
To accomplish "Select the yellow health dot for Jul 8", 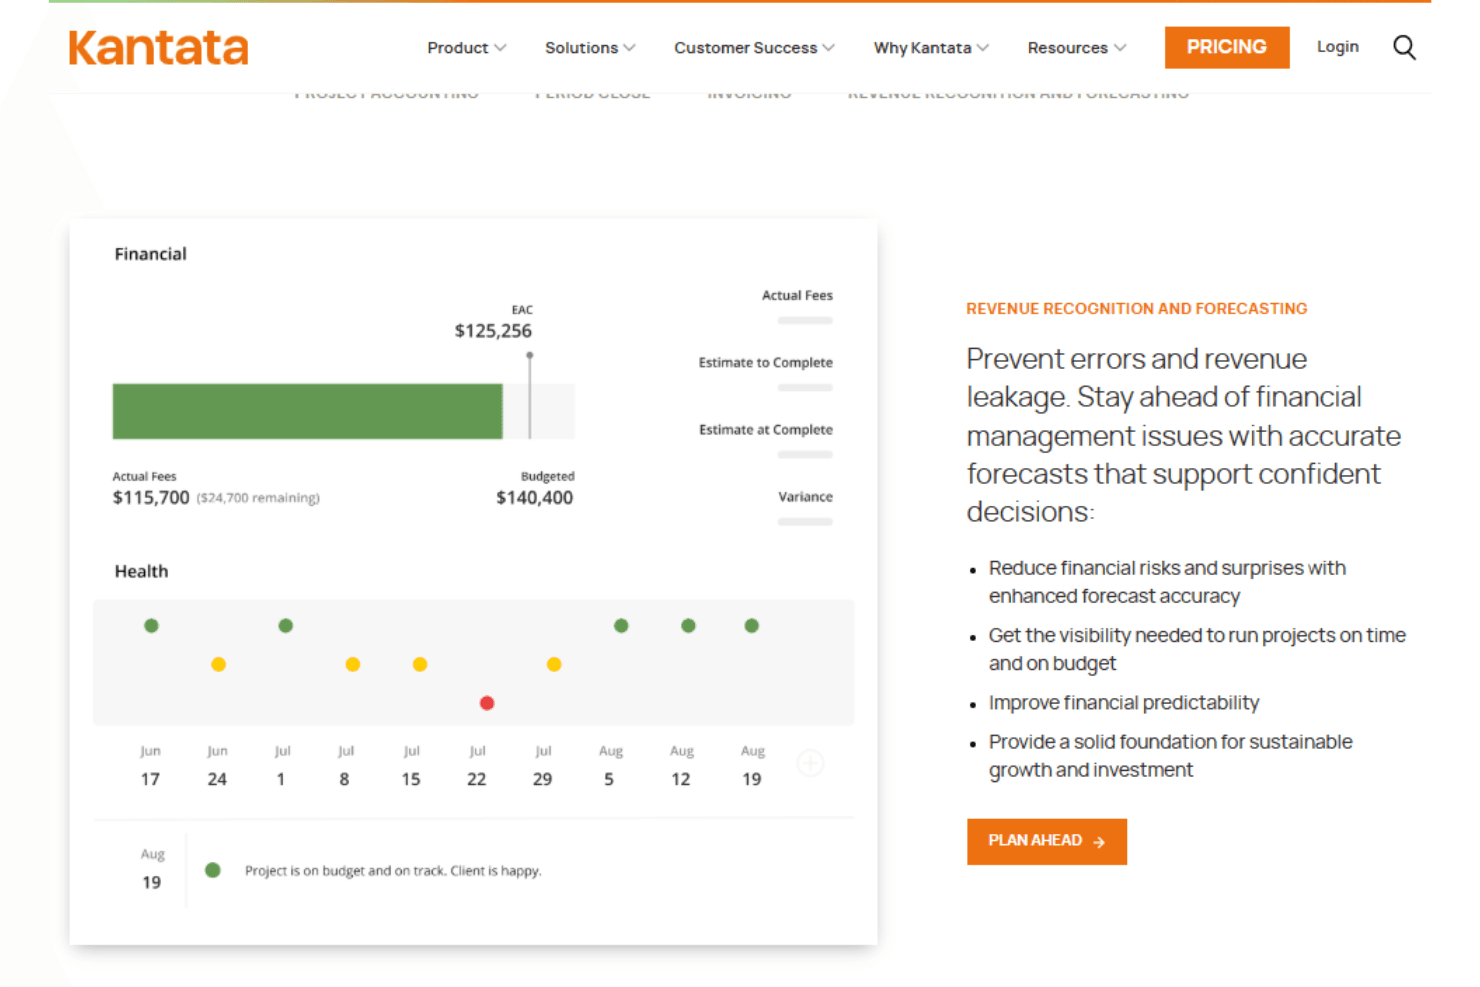I will pos(352,664).
